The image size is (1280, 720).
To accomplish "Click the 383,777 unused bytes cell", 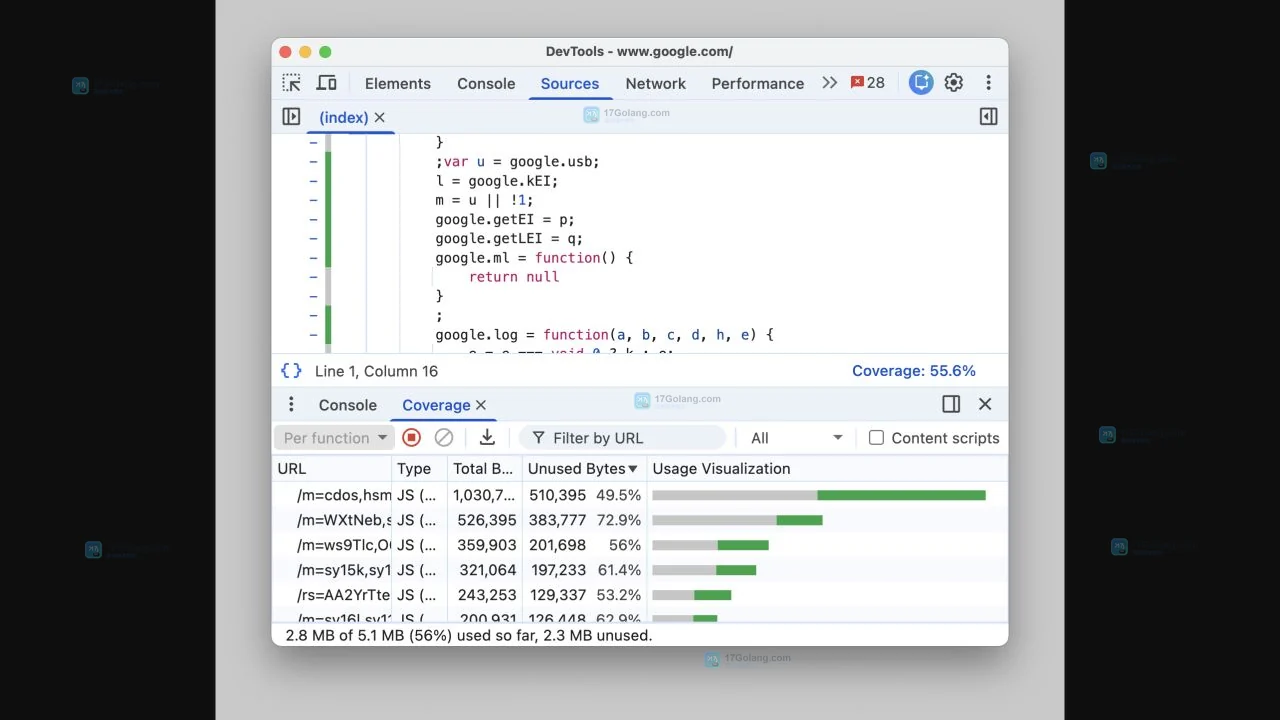I will 557,520.
